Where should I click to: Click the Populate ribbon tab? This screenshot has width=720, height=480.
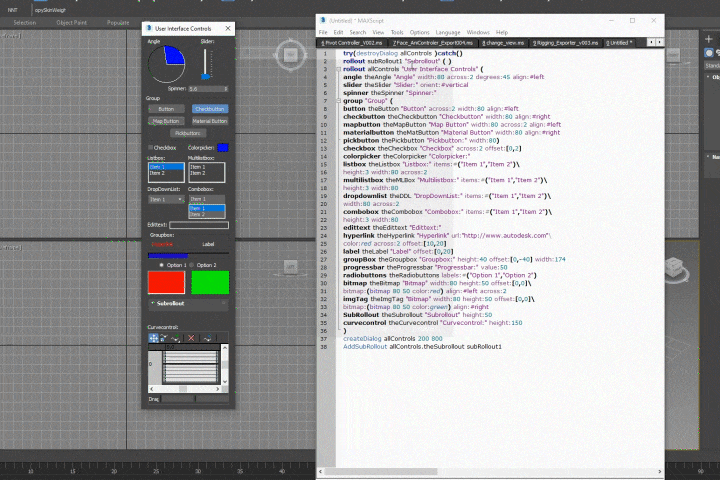(x=118, y=23)
